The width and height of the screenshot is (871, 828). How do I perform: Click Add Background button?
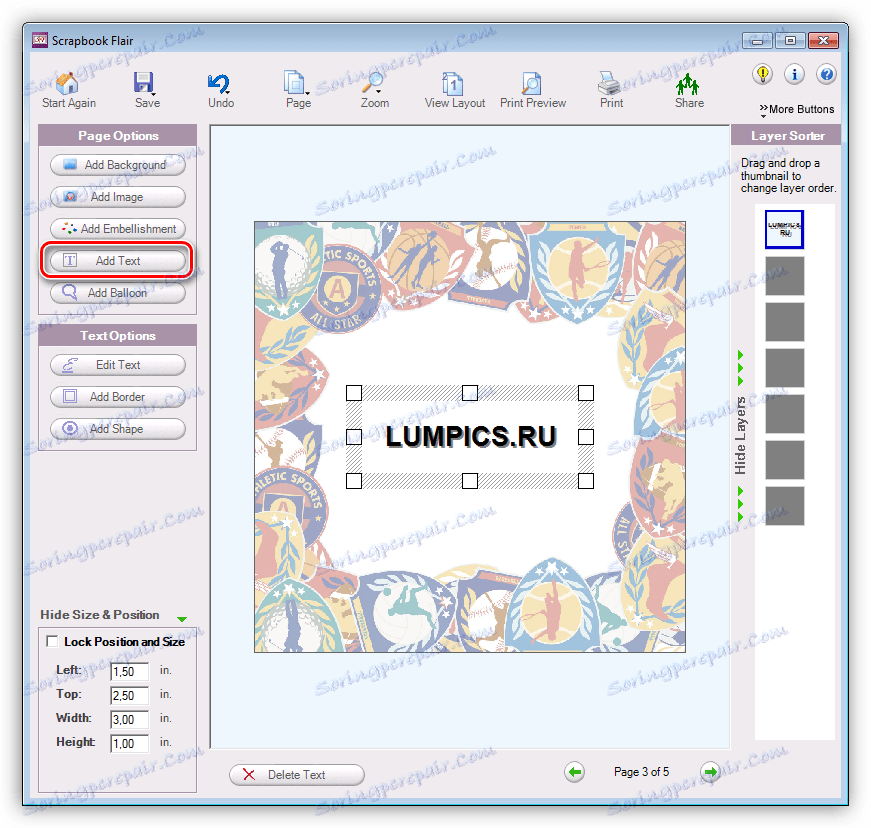[118, 165]
